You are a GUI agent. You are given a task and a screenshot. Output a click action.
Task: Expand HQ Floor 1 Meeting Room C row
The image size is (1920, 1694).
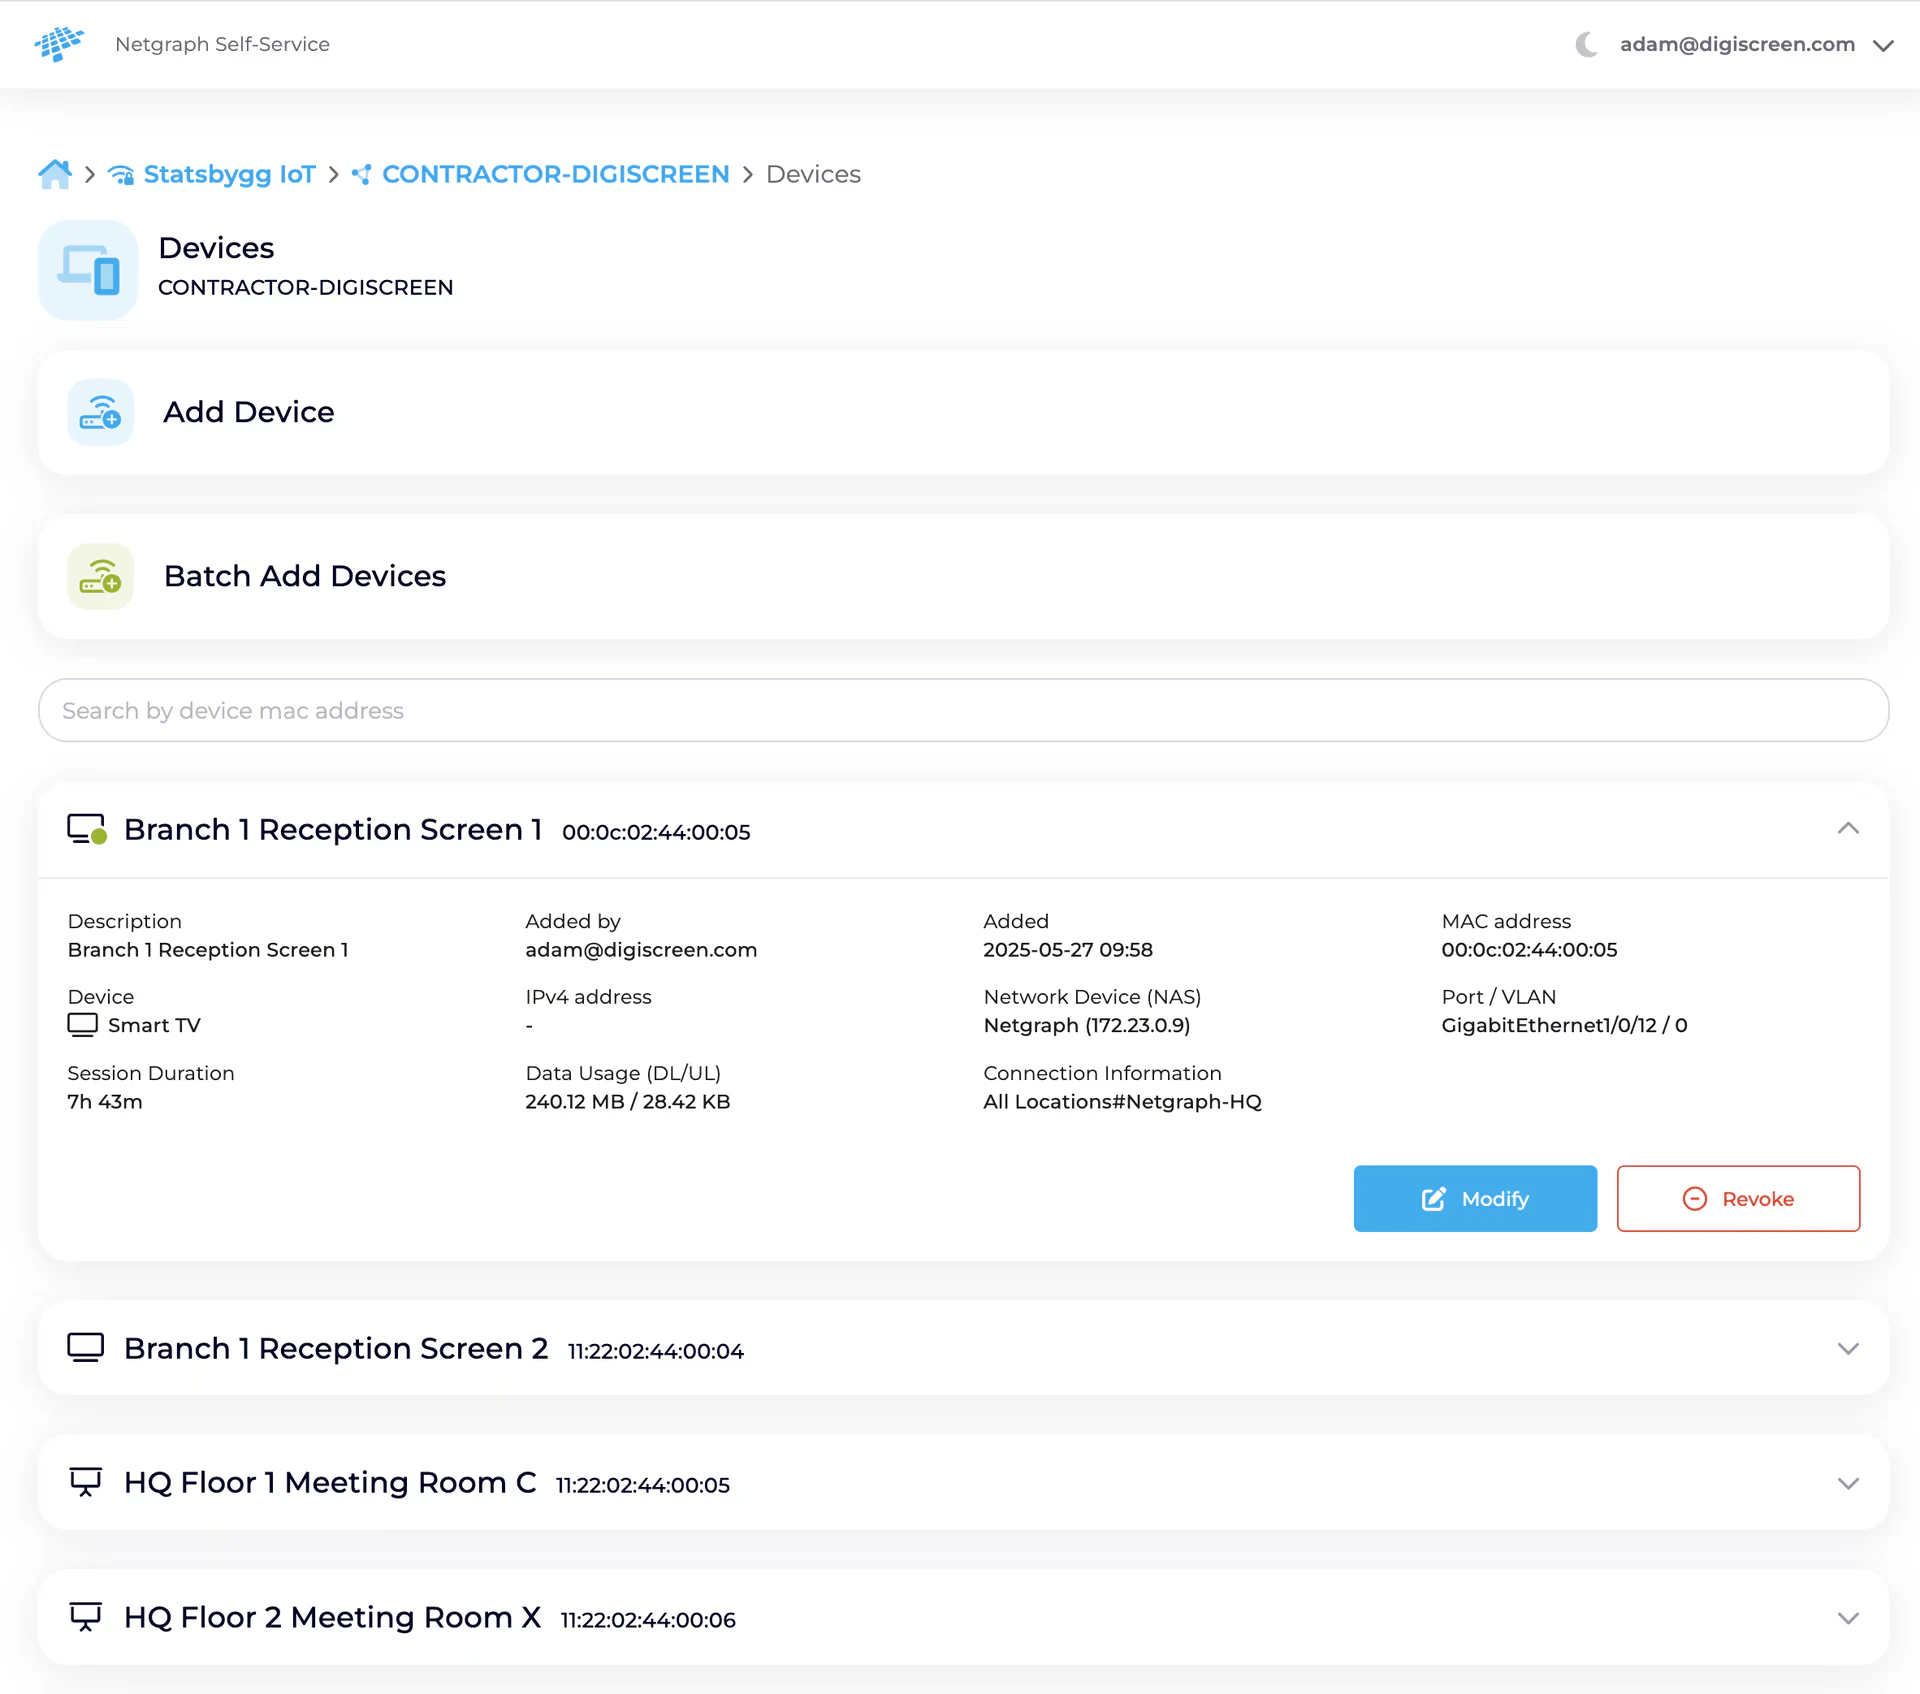click(963, 1483)
